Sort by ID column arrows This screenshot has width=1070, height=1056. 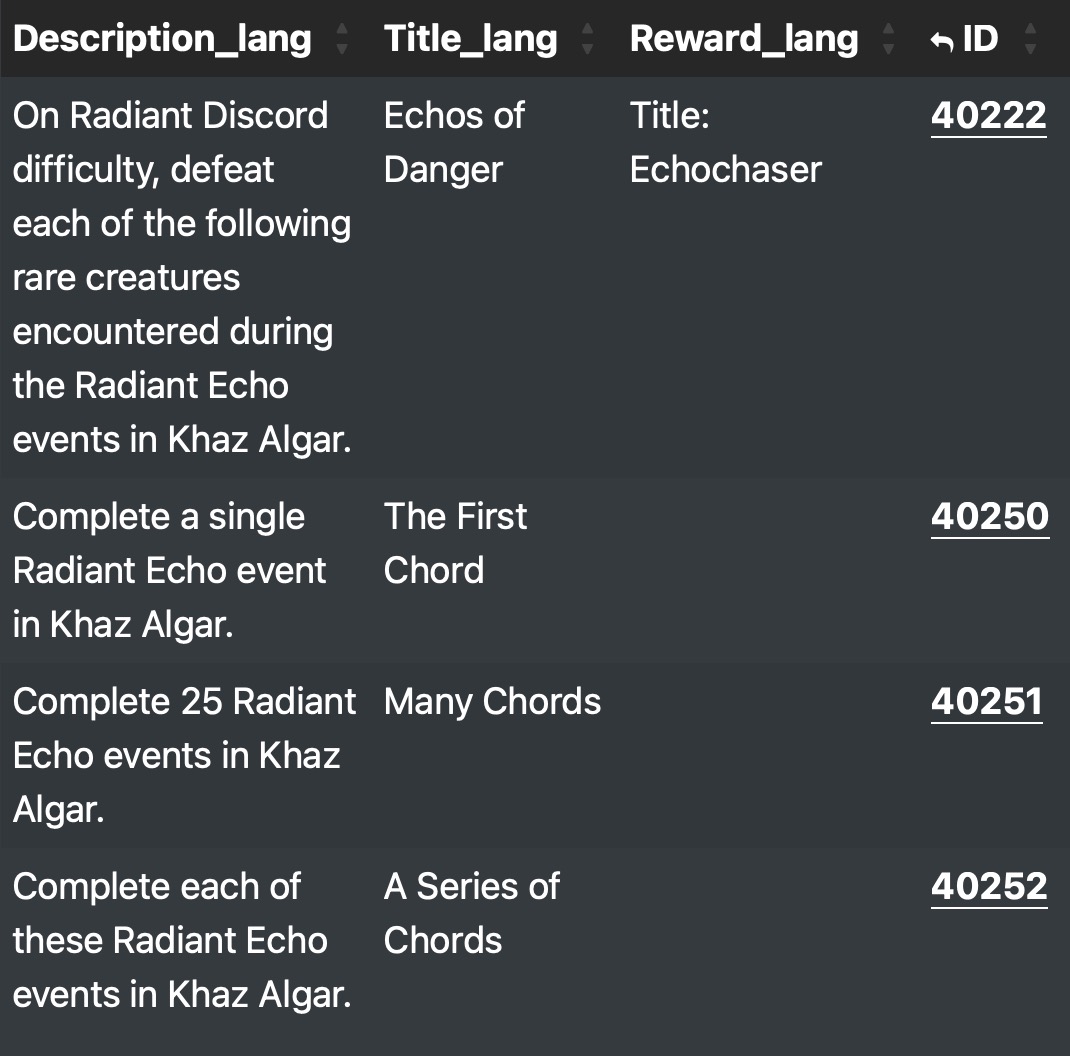1030,39
